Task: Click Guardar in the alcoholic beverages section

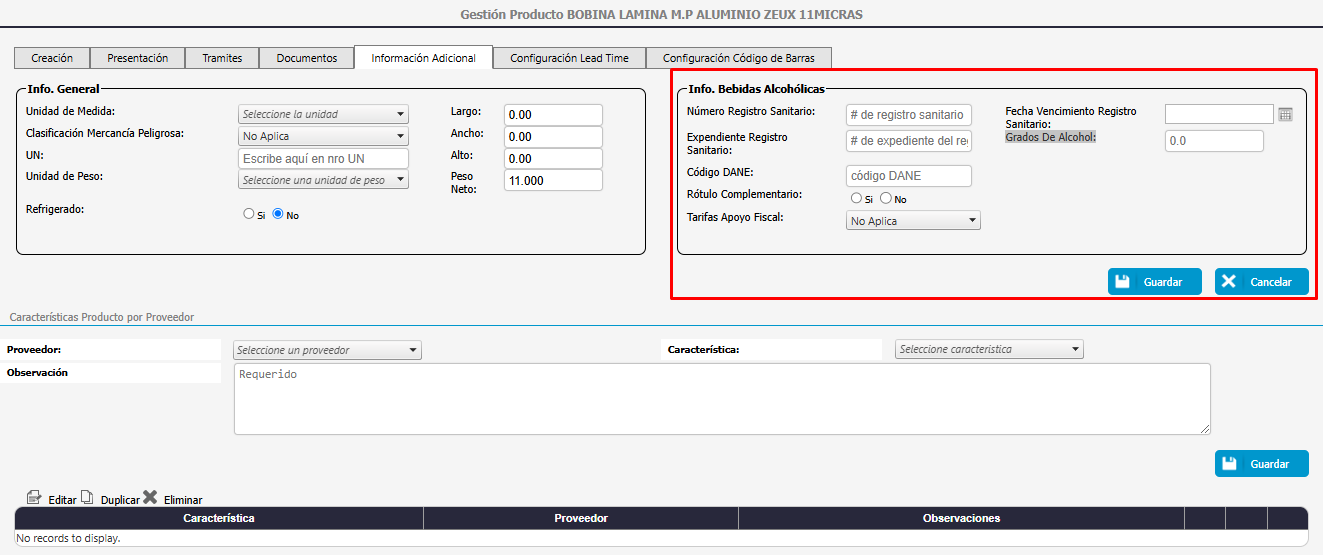Action: (1153, 282)
